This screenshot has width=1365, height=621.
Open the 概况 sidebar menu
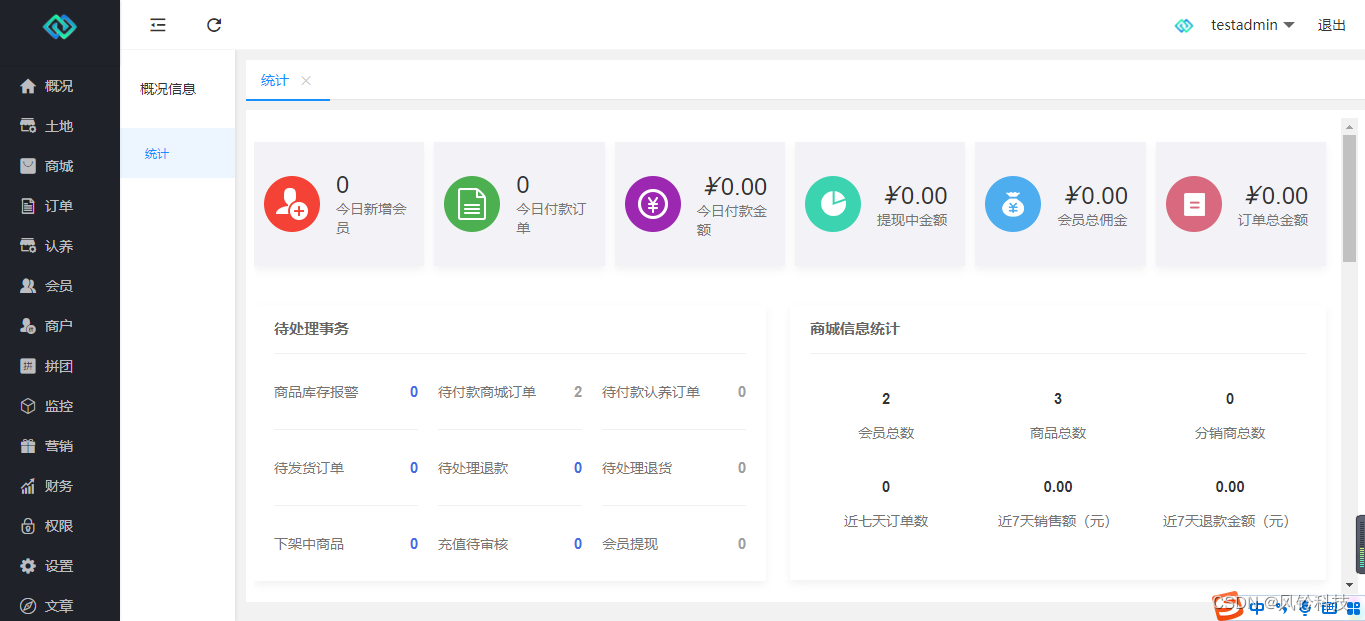[x=60, y=86]
